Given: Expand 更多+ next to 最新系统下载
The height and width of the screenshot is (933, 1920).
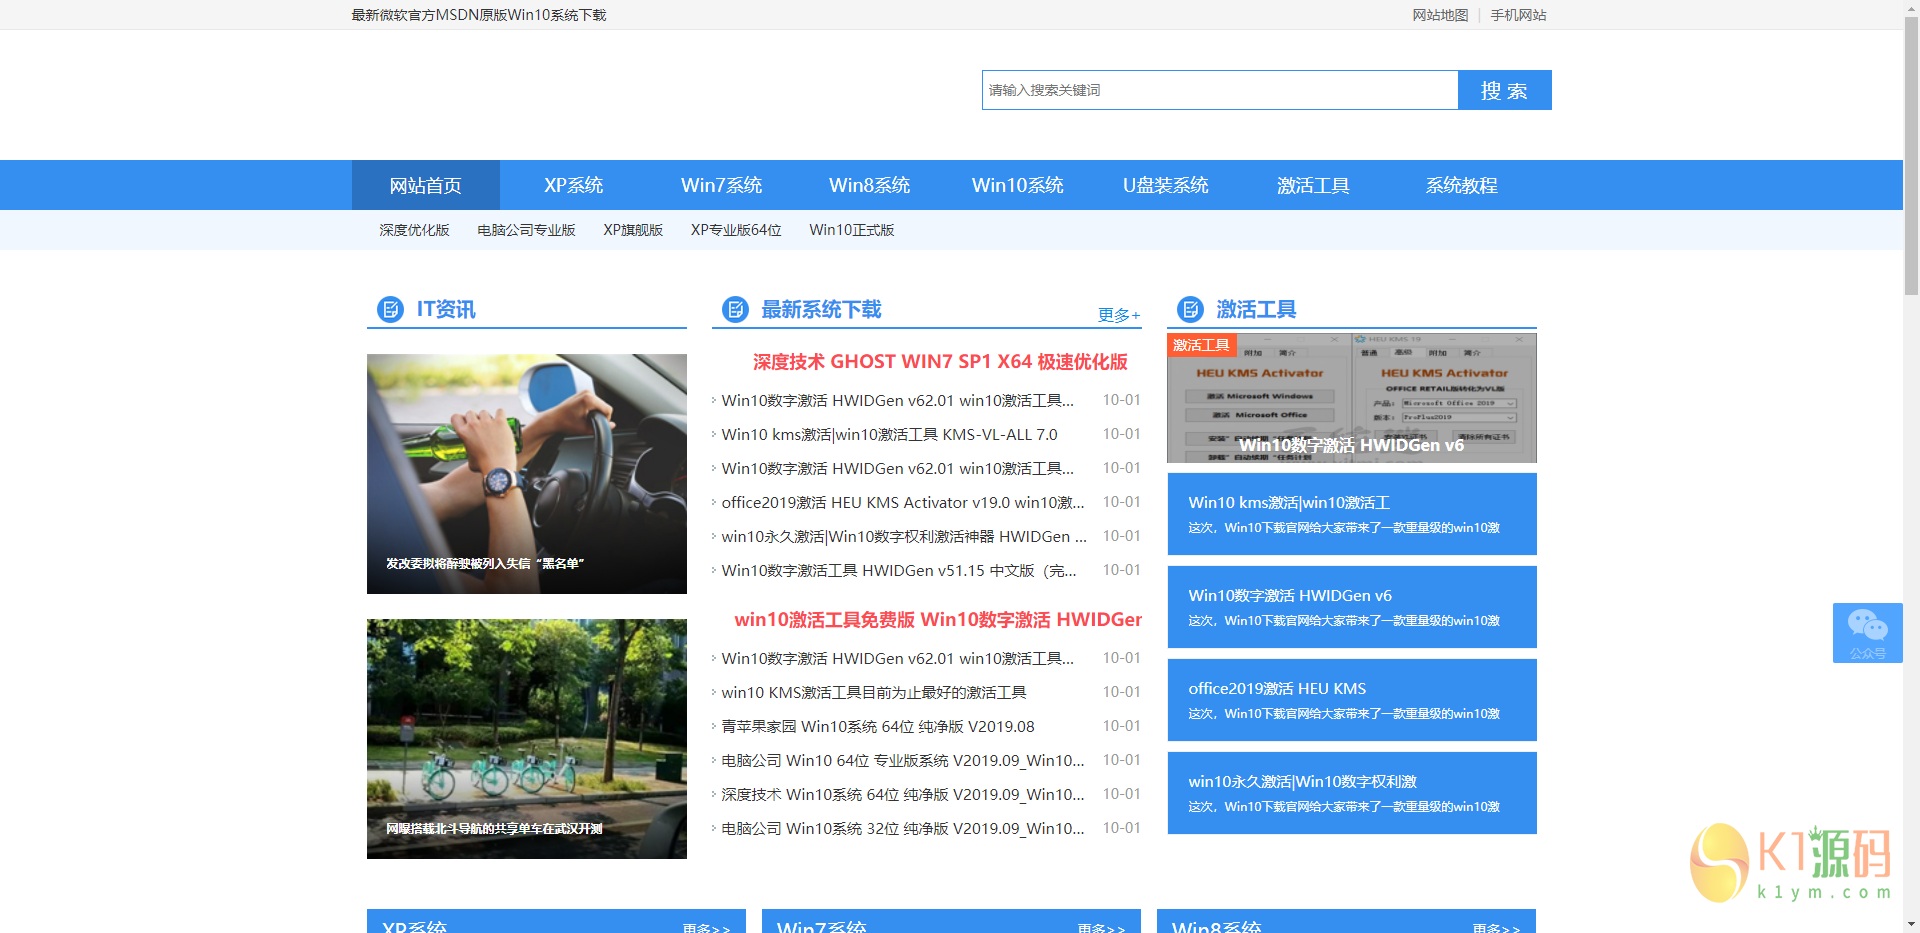Looking at the screenshot, I should (1118, 315).
